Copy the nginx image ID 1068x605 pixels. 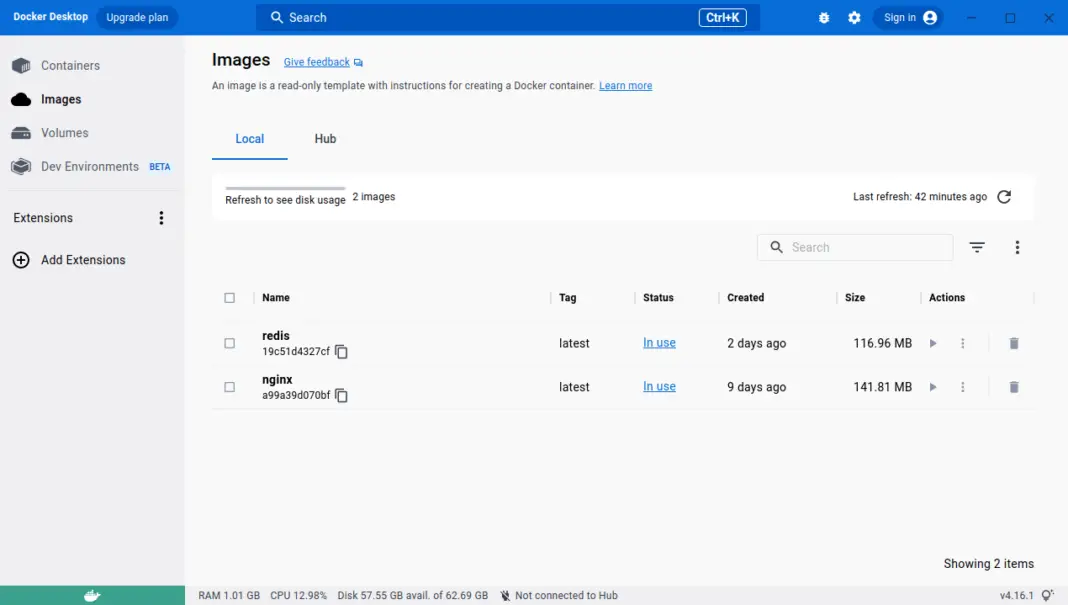[342, 396]
